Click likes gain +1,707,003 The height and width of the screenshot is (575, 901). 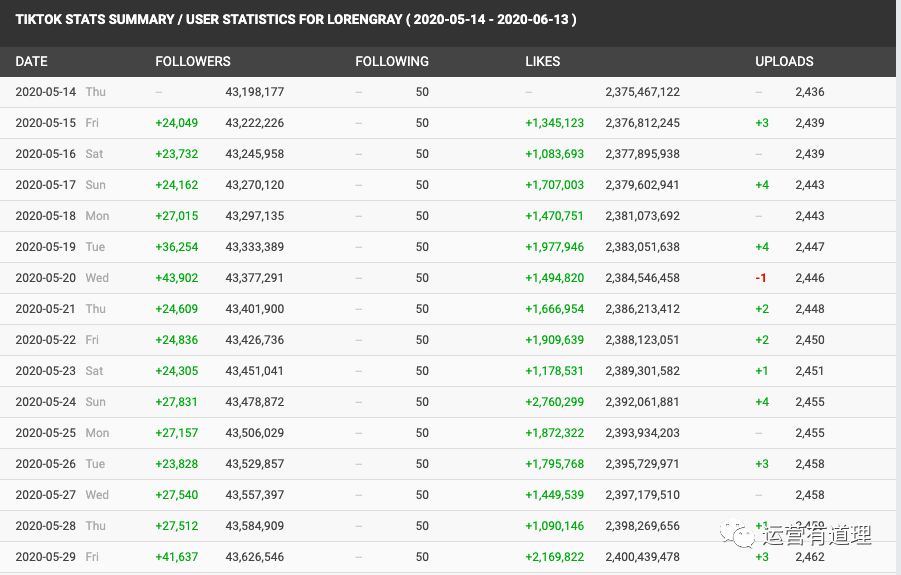(555, 185)
